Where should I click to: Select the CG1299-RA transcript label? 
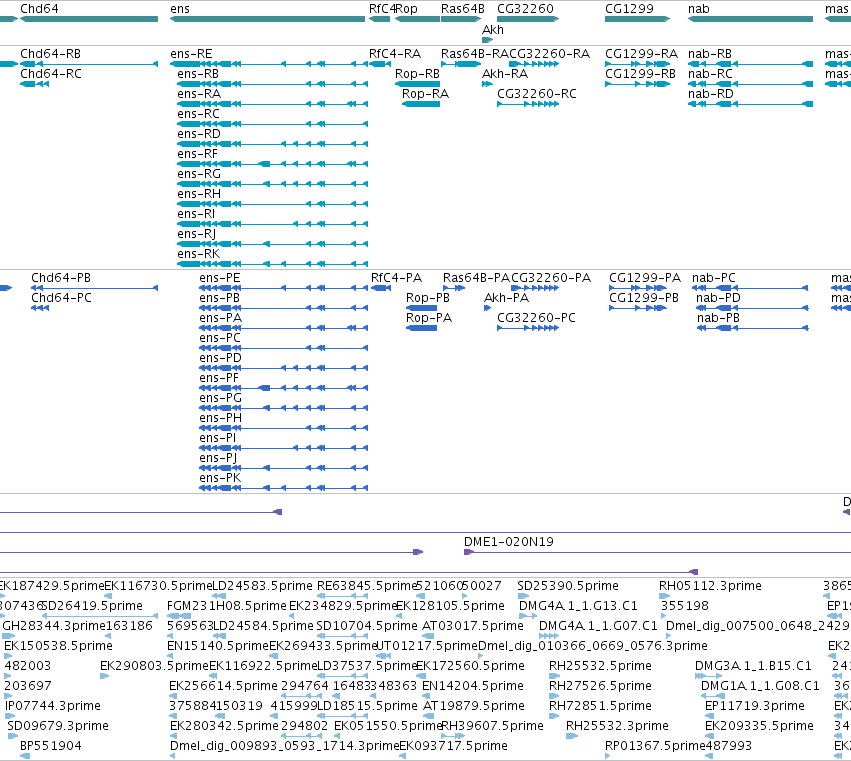click(642, 54)
